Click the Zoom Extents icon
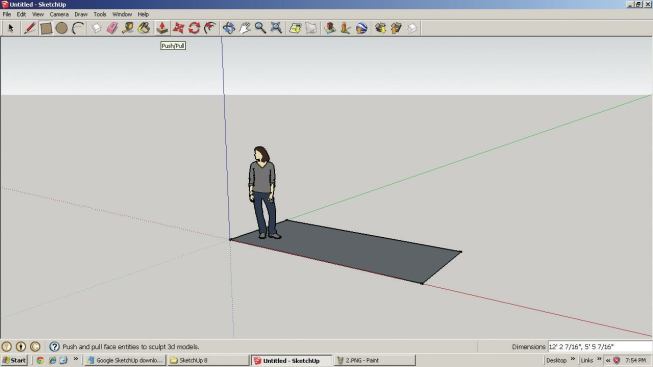The image size is (653, 367). 276,28
